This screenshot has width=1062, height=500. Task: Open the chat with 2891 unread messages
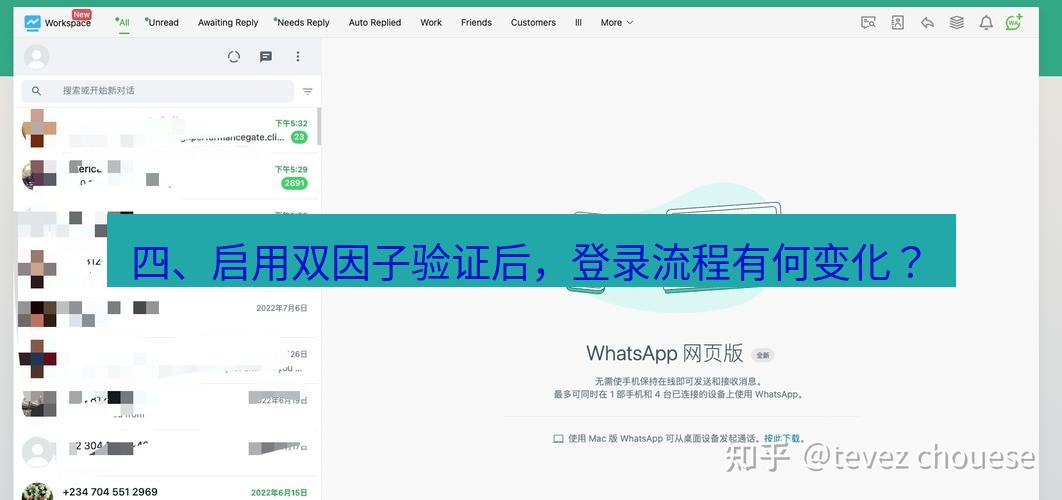coord(165,176)
